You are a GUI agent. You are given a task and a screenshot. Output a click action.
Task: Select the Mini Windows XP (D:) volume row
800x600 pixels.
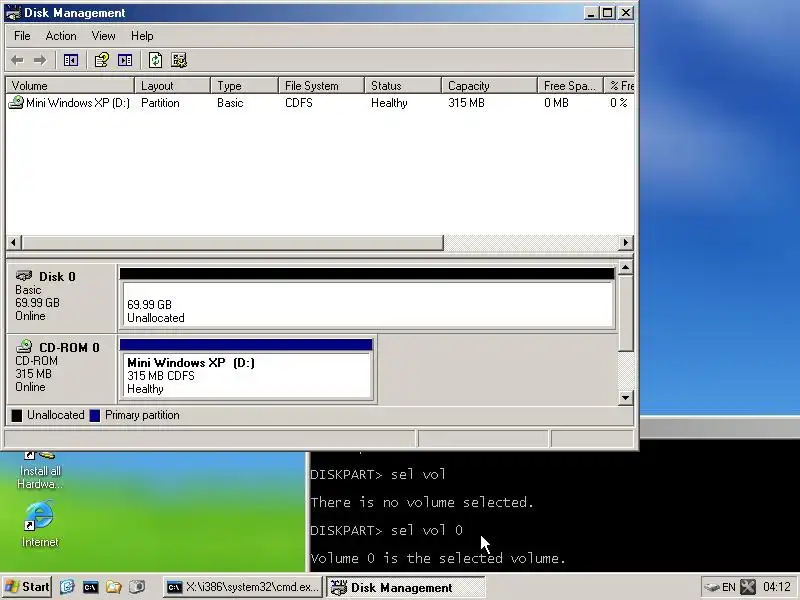(x=319, y=103)
